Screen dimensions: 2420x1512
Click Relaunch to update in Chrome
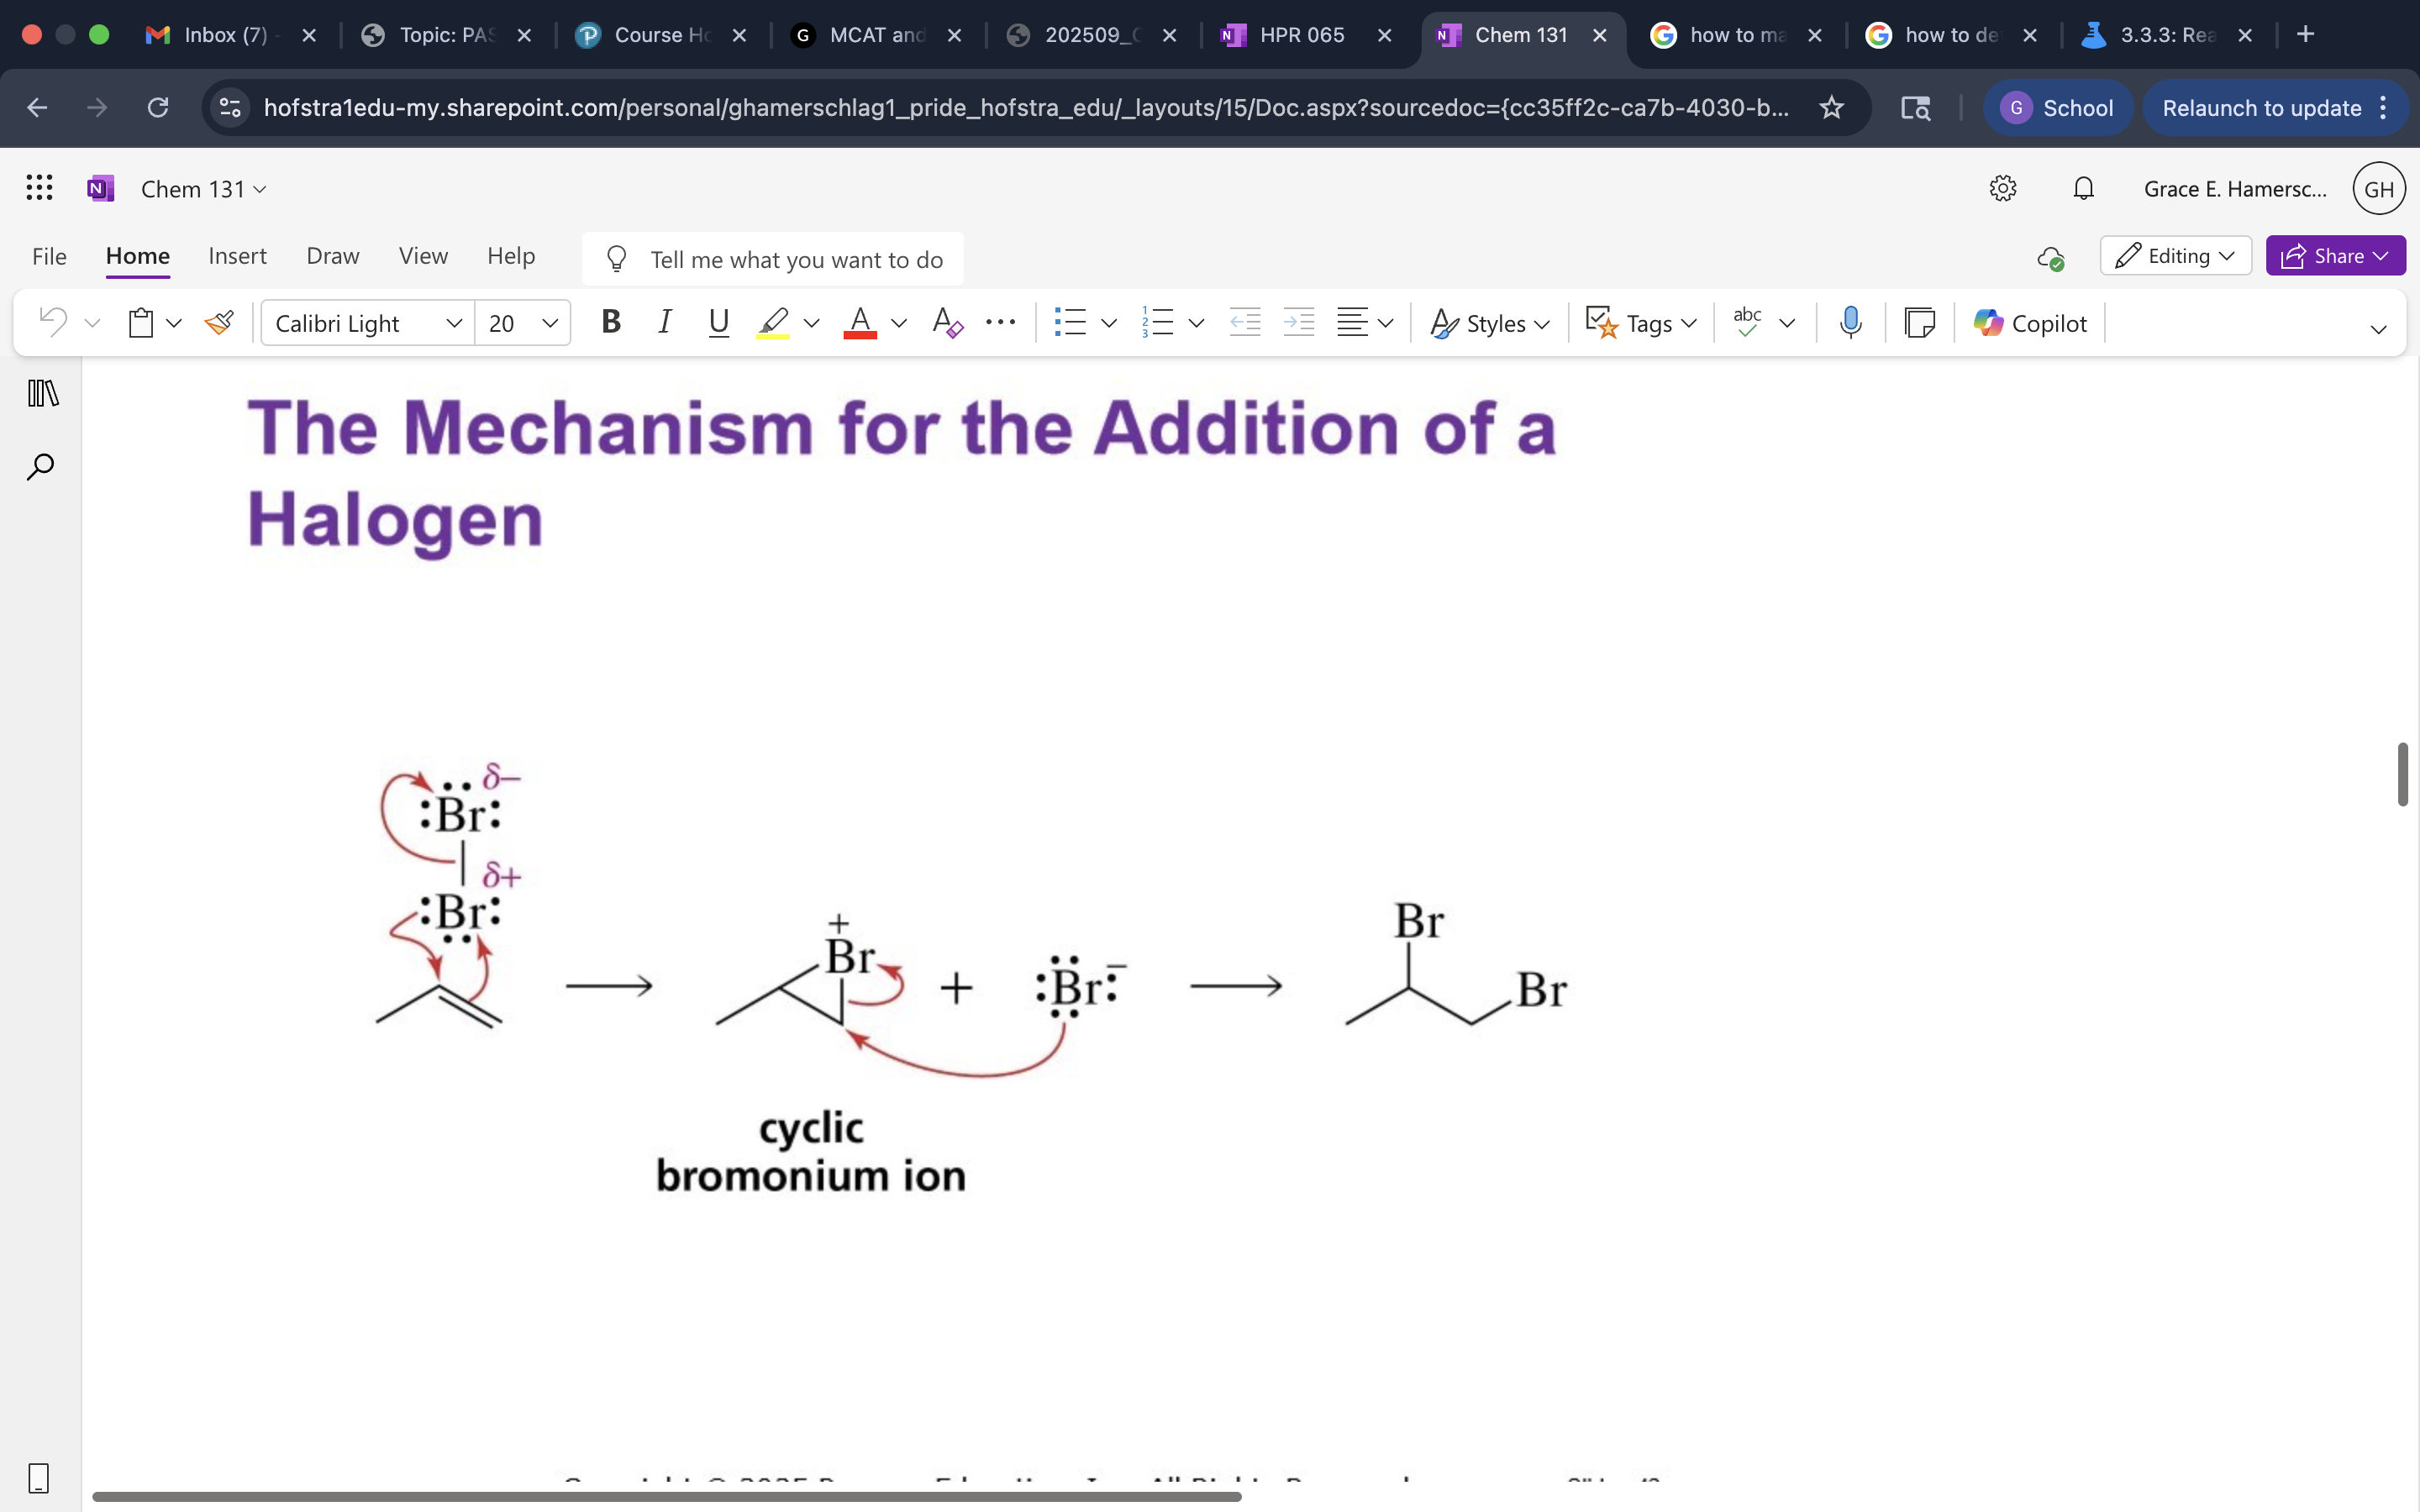click(x=2262, y=108)
